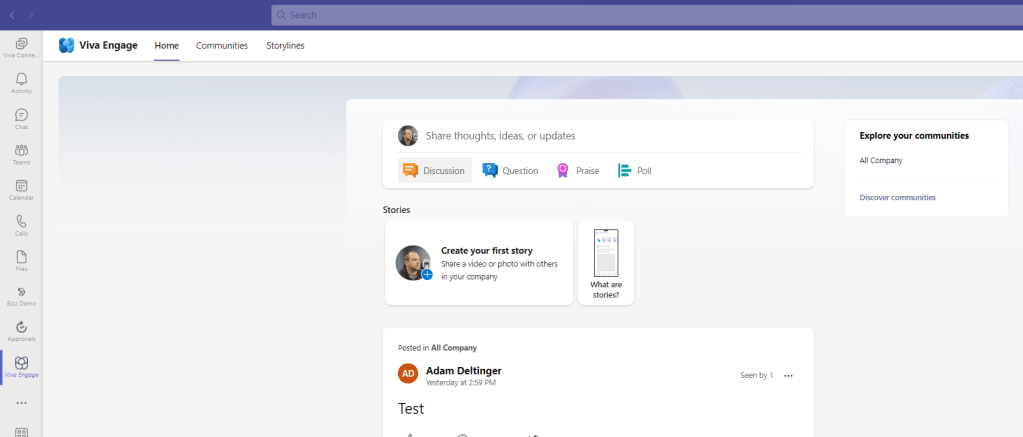Screen dimensions: 1023x437
Task: Switch to the Storylines tab
Action: click(x=285, y=46)
